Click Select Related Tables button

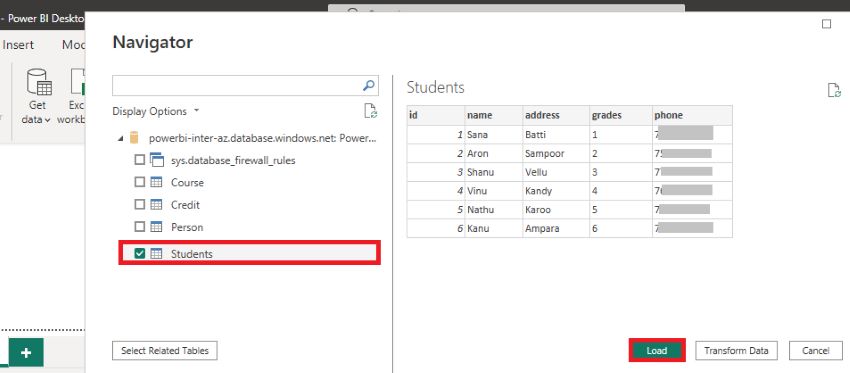click(165, 351)
